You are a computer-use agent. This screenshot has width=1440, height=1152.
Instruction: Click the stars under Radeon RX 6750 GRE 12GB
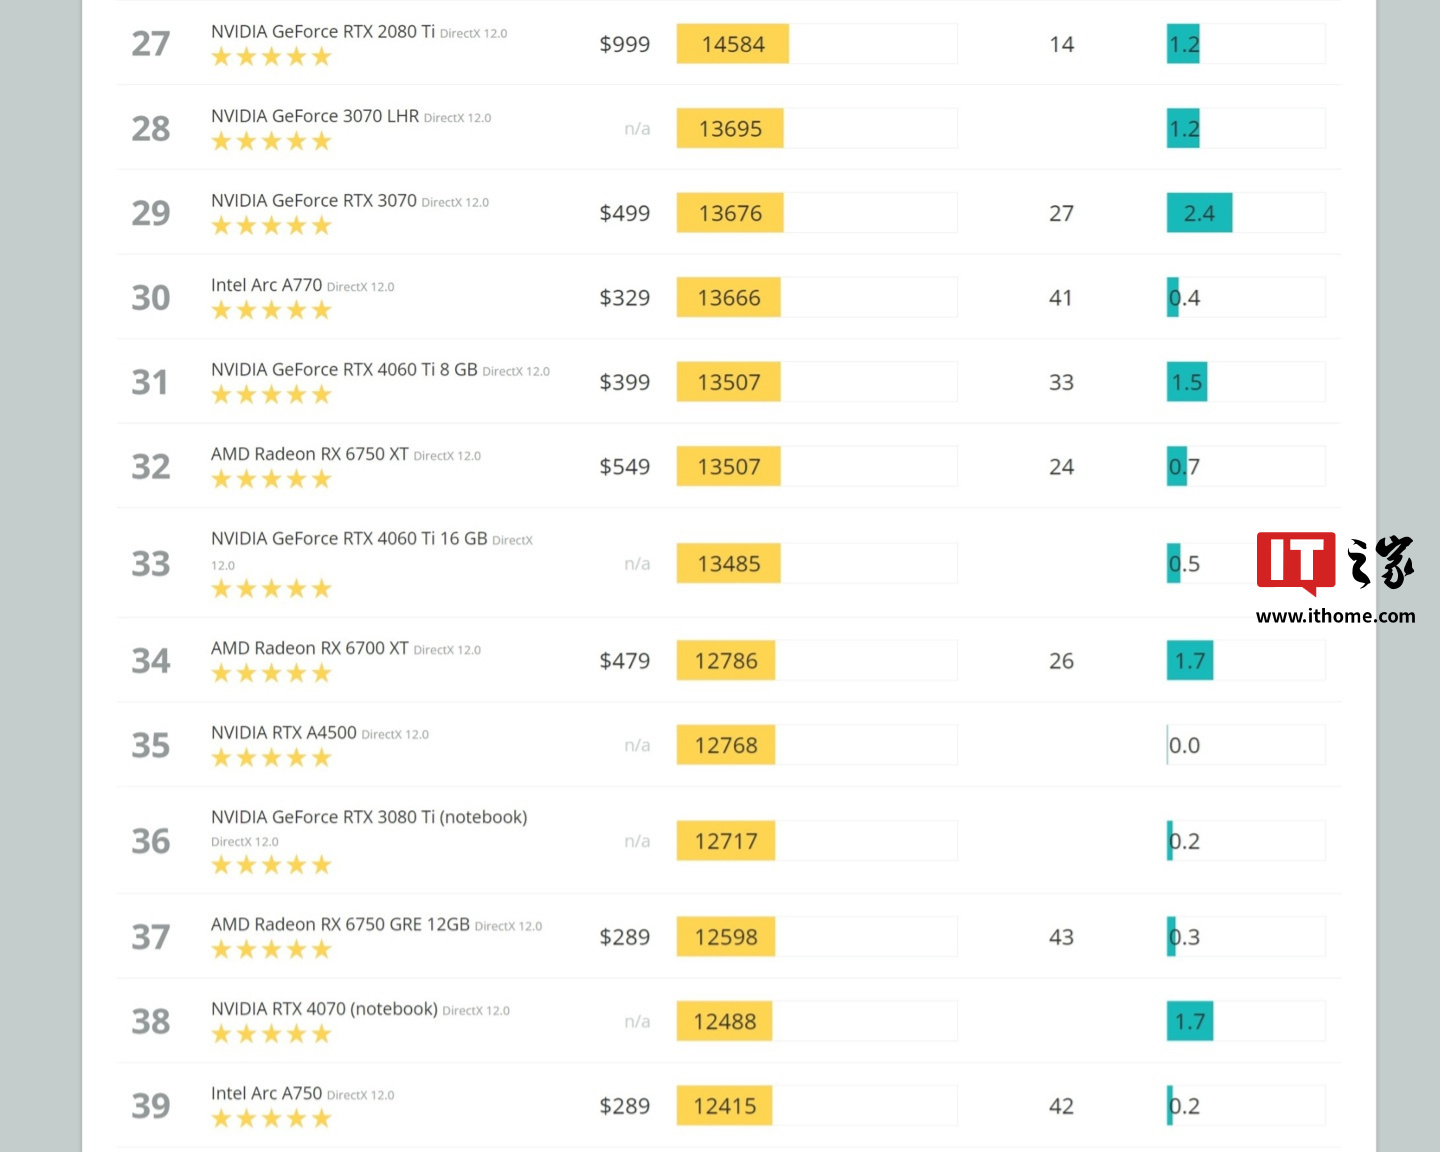click(x=271, y=950)
